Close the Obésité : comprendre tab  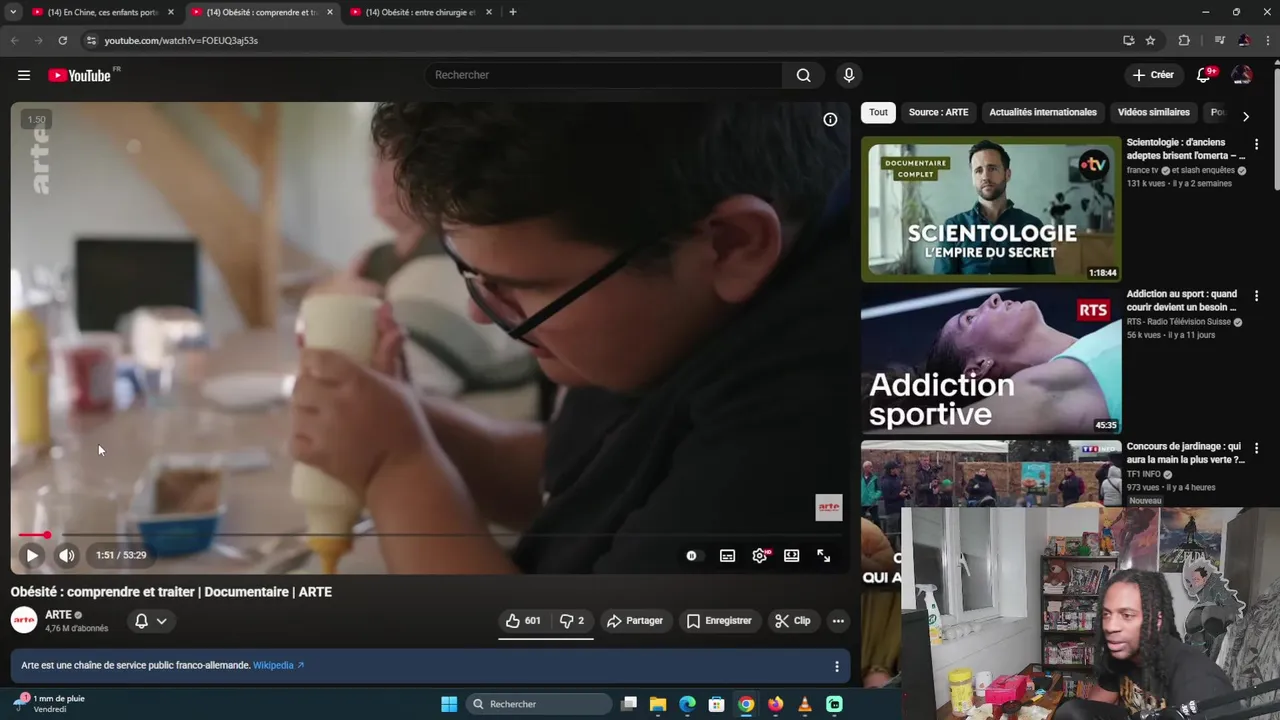tap(330, 12)
